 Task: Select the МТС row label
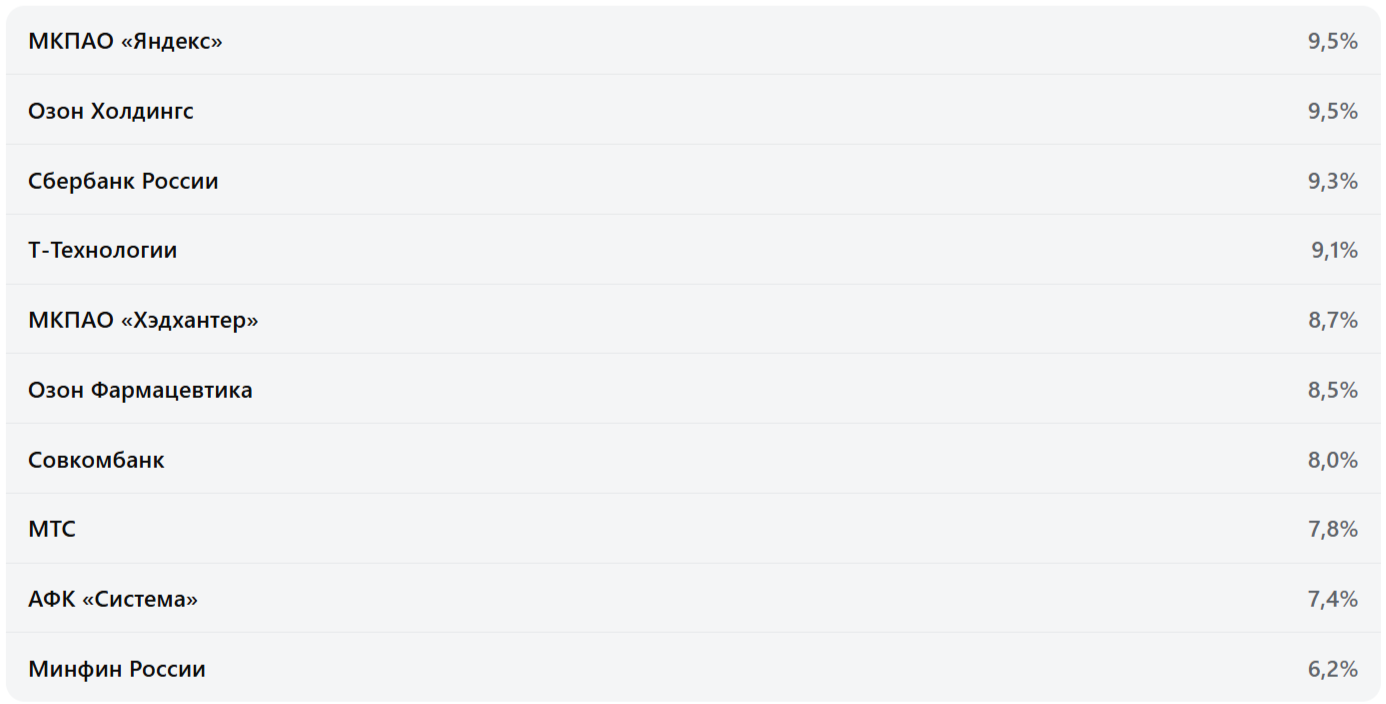(x=52, y=529)
